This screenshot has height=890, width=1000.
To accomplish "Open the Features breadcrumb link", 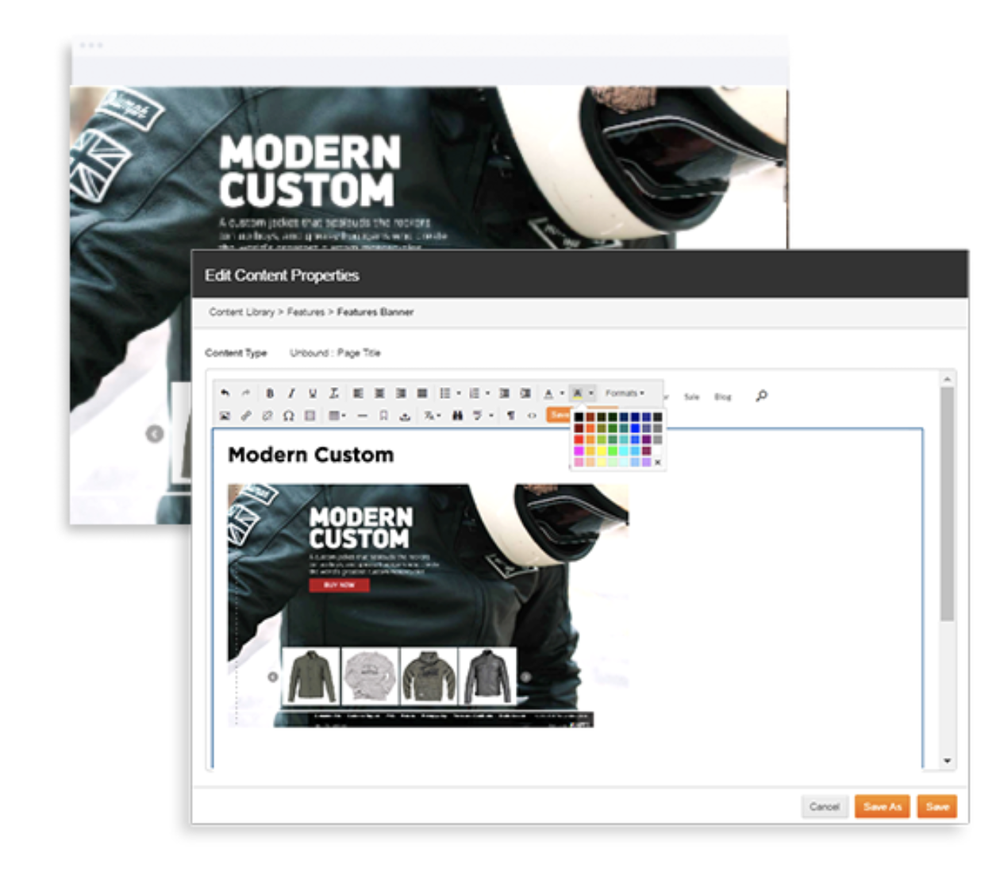I will (305, 312).
